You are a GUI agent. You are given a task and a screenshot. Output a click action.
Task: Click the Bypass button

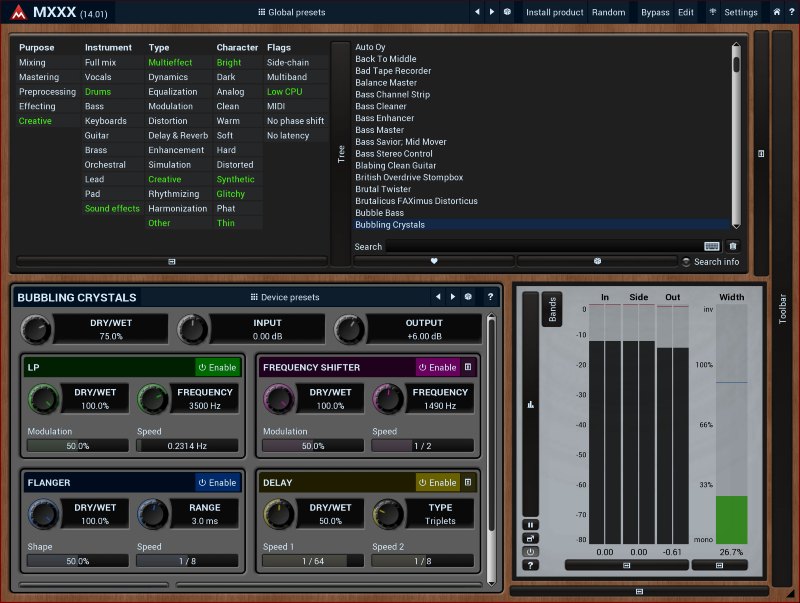pyautogui.click(x=655, y=12)
